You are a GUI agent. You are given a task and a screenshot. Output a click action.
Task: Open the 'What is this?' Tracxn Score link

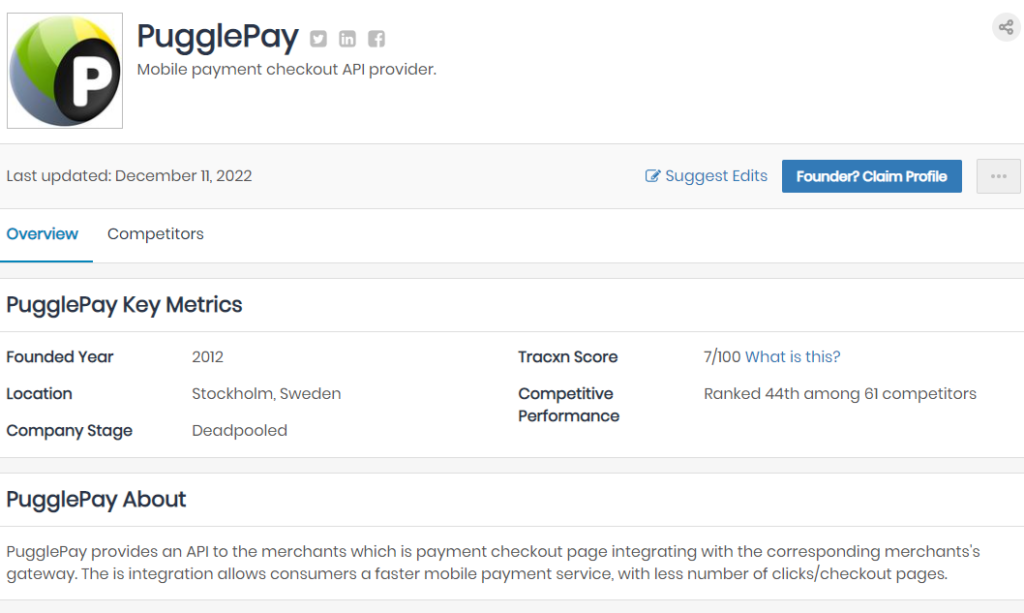[792, 356]
